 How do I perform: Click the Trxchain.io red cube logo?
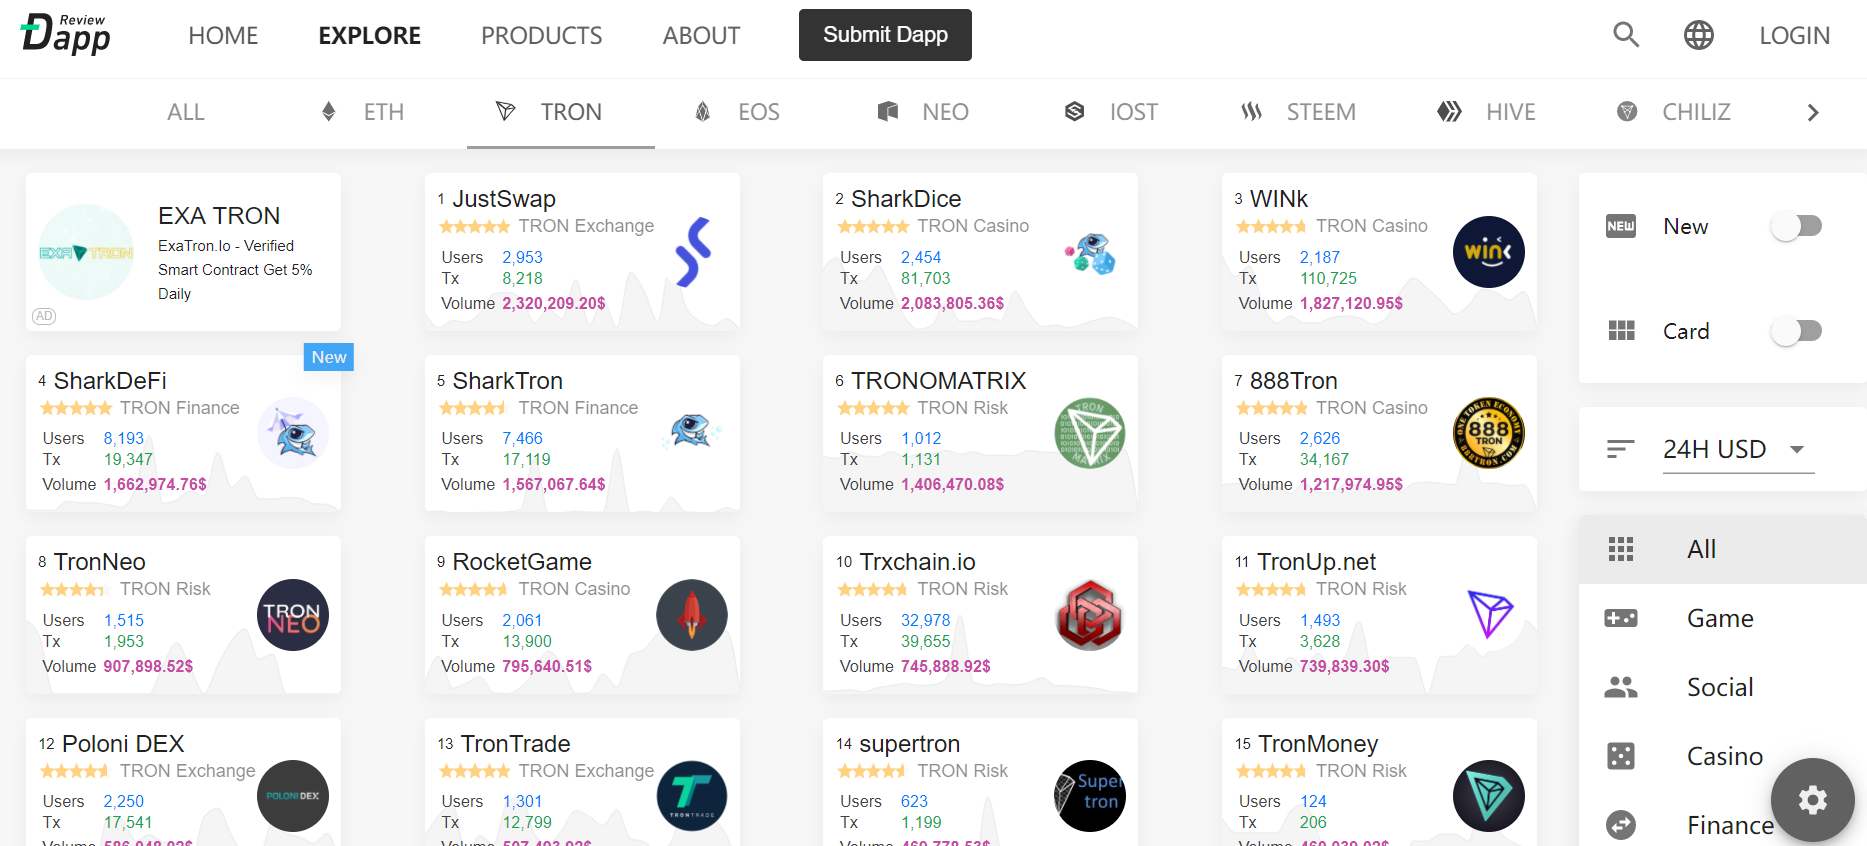point(1090,615)
